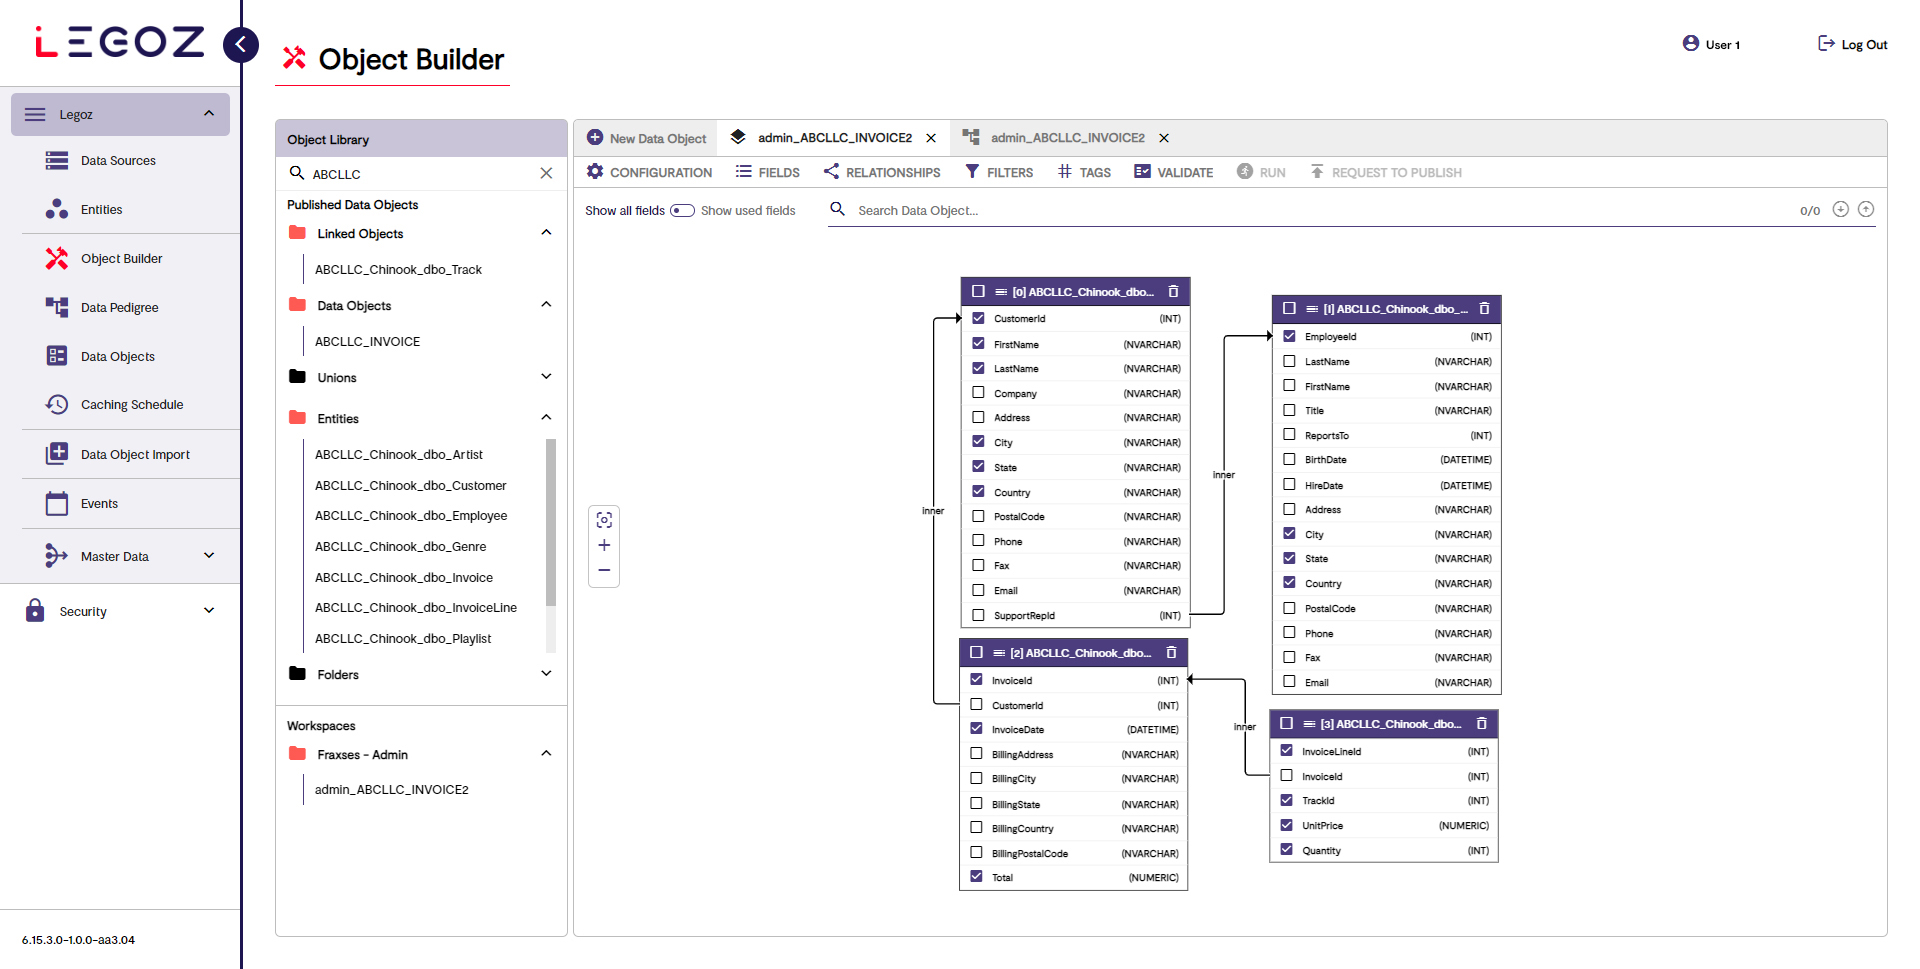Toggle Show used fields switch

pyautogui.click(x=682, y=211)
